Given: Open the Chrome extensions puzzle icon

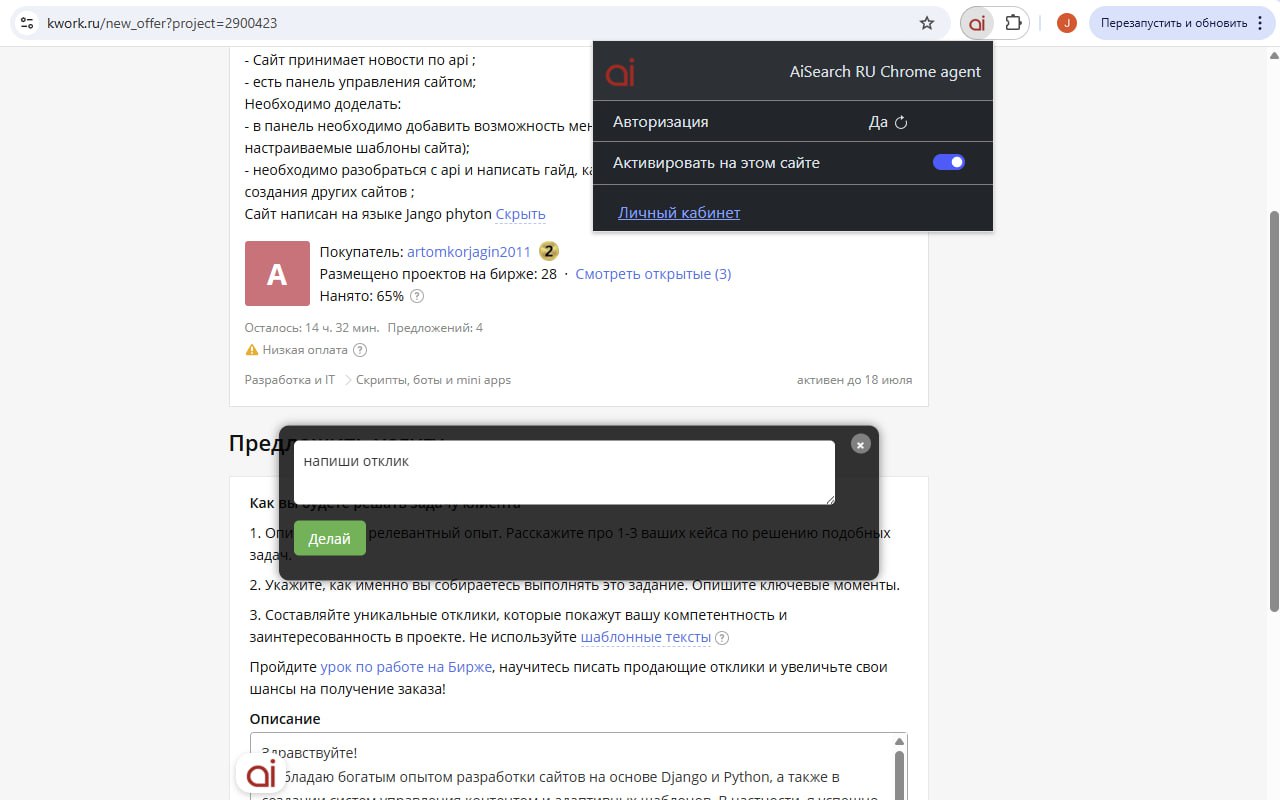Looking at the screenshot, I should [1013, 23].
